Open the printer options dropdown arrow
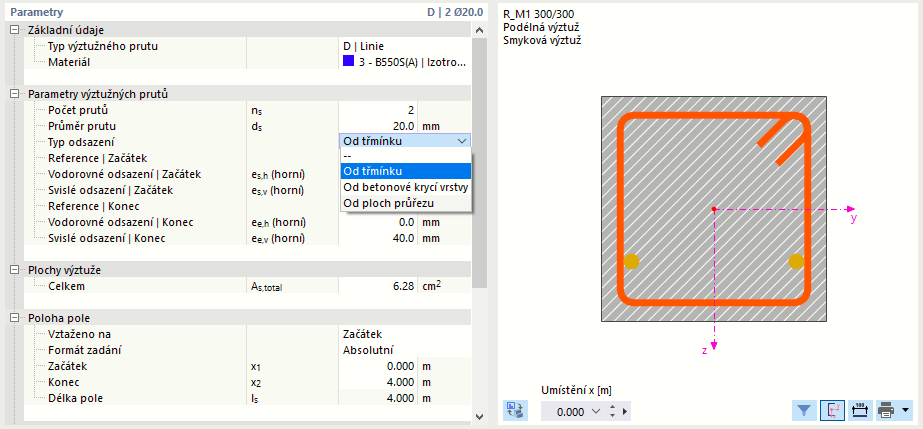 905,410
